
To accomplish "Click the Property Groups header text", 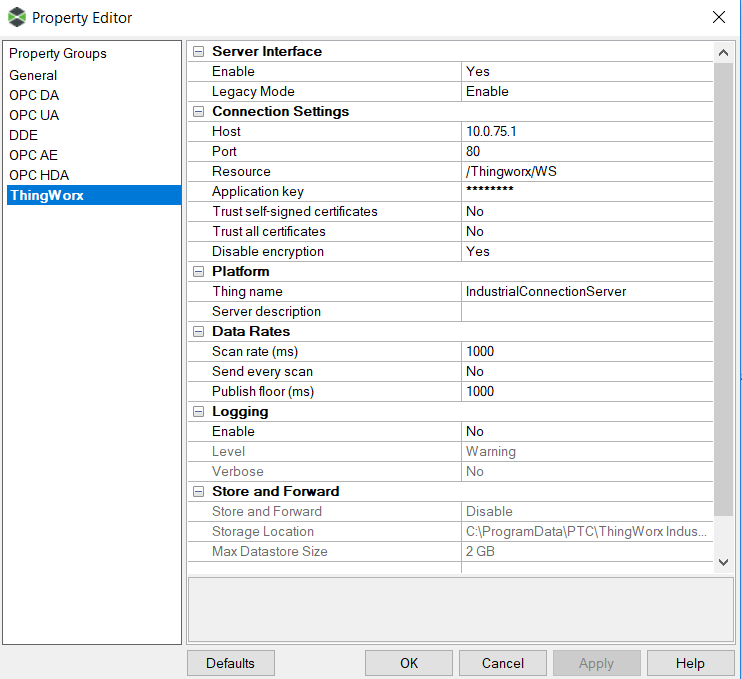I will (58, 53).
